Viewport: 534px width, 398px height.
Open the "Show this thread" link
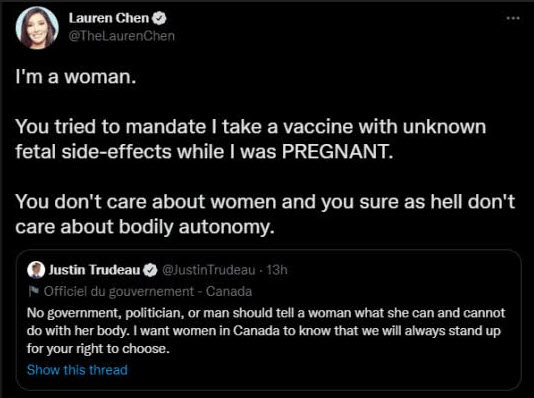click(x=77, y=370)
